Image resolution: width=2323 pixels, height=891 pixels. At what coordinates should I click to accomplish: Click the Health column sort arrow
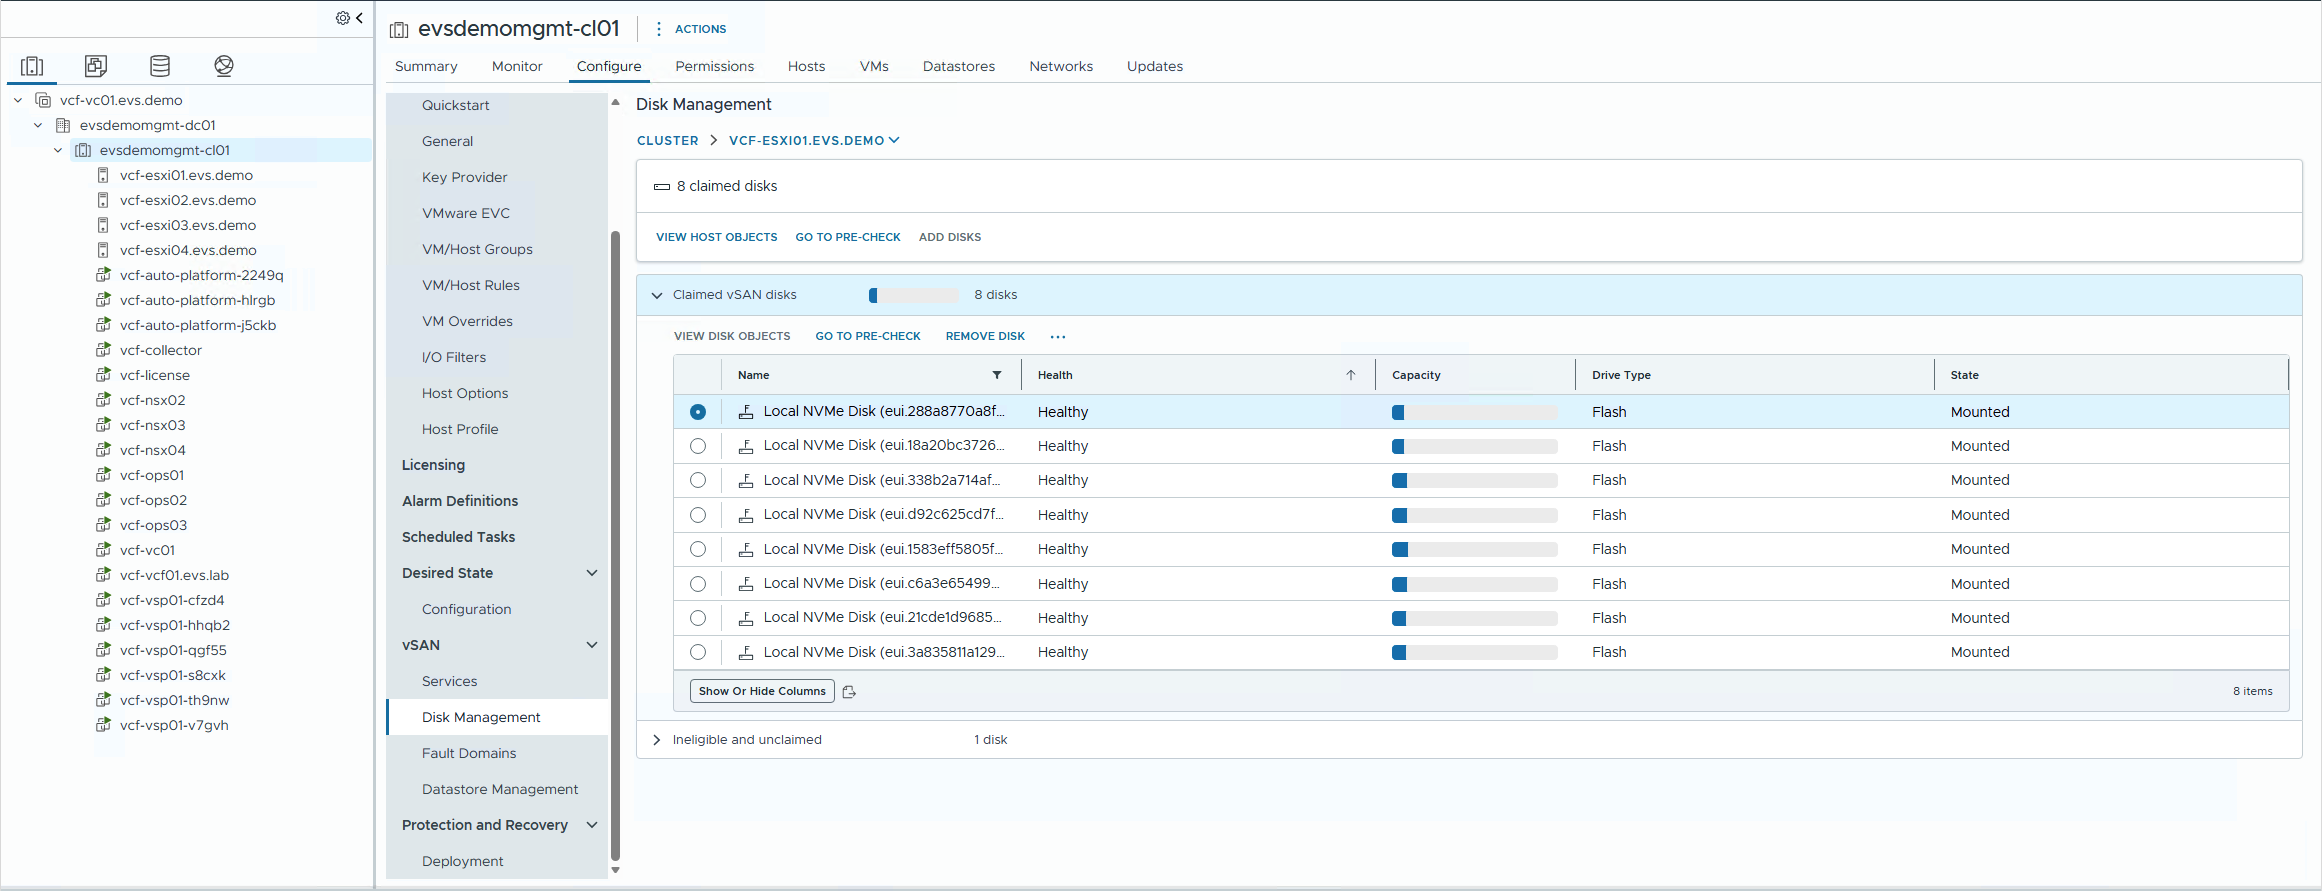coord(1350,375)
